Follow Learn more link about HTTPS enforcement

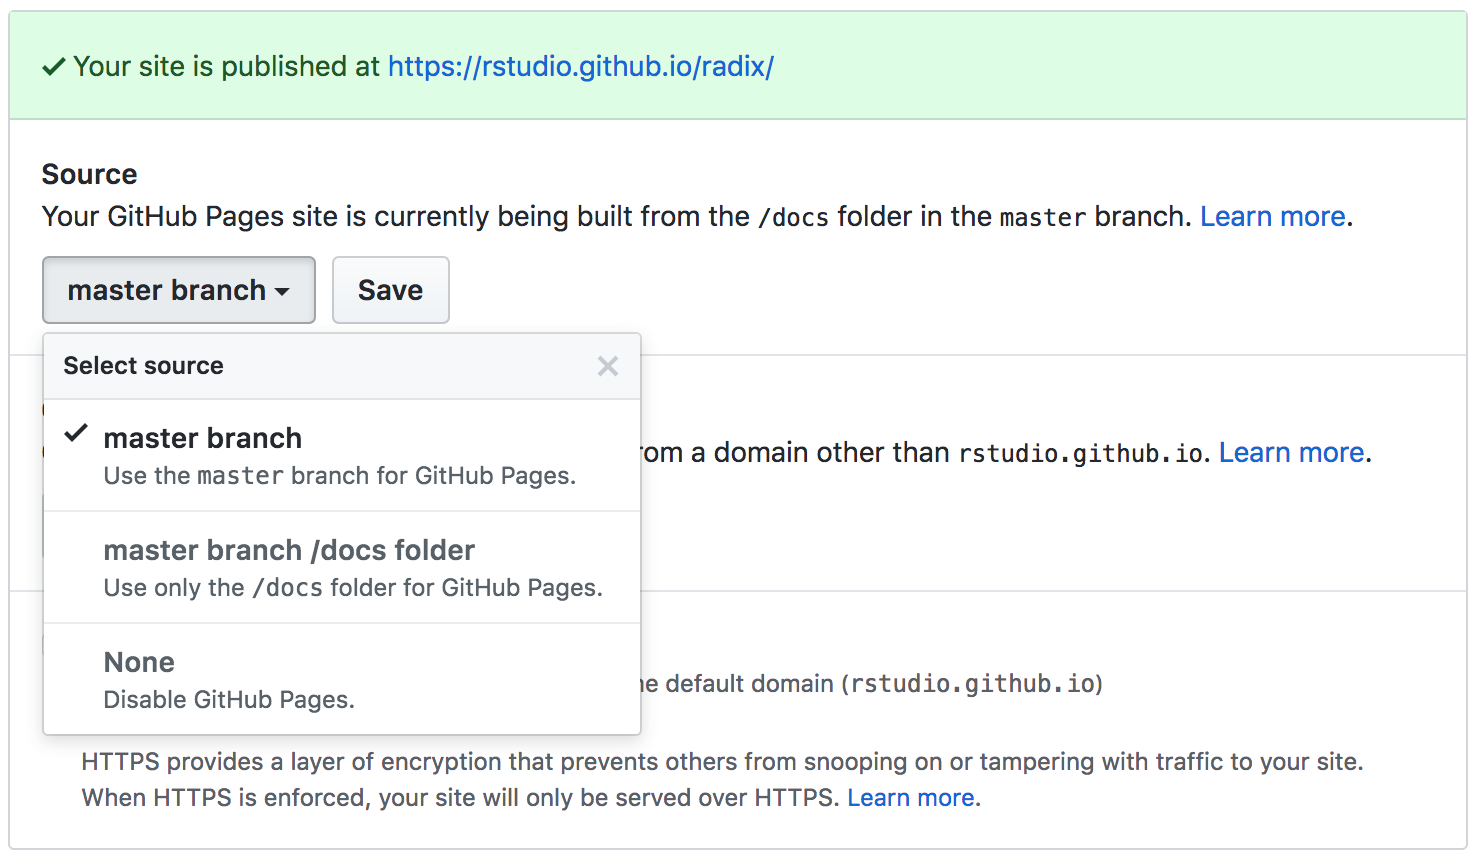click(x=910, y=798)
